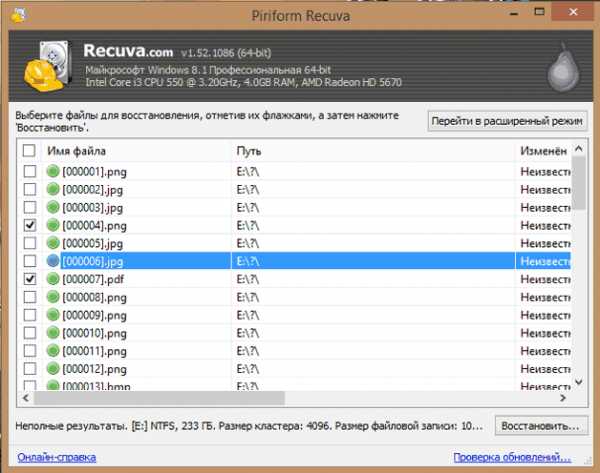Click green status dot of [000008].png
Screen dimensions: 600x473
pyautogui.click(x=53, y=297)
